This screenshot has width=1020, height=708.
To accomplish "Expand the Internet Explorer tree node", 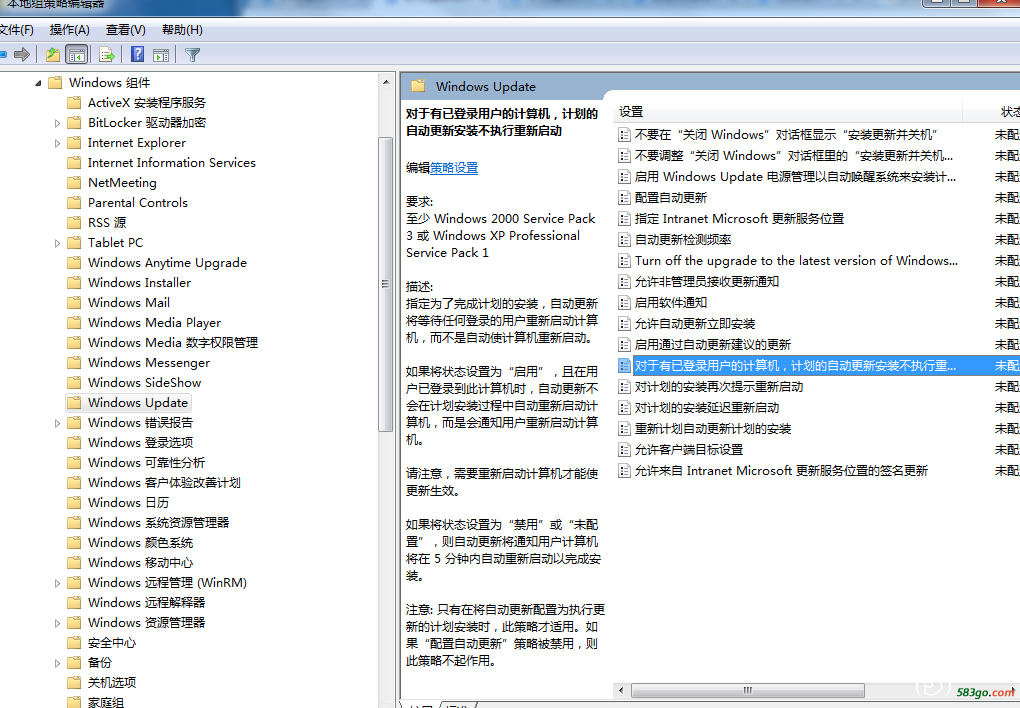I will 57,143.
